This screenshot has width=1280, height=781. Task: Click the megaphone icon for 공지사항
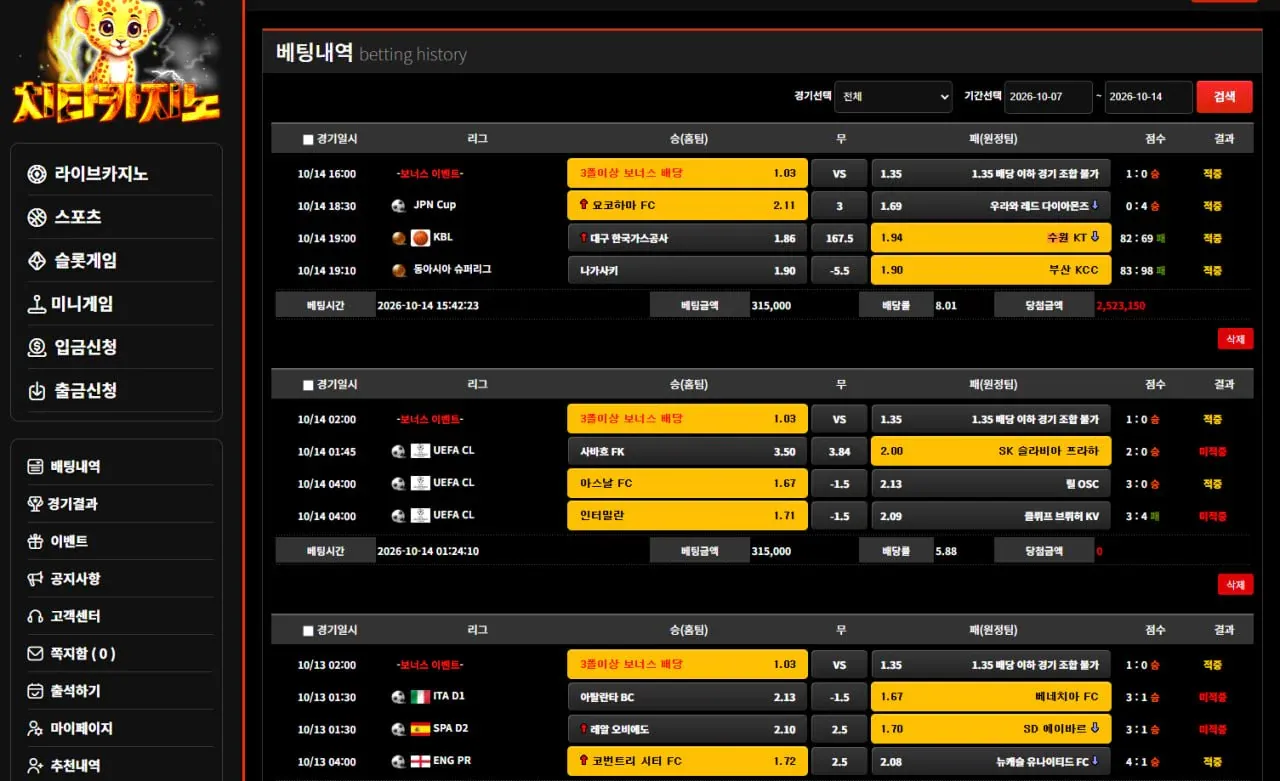point(35,579)
